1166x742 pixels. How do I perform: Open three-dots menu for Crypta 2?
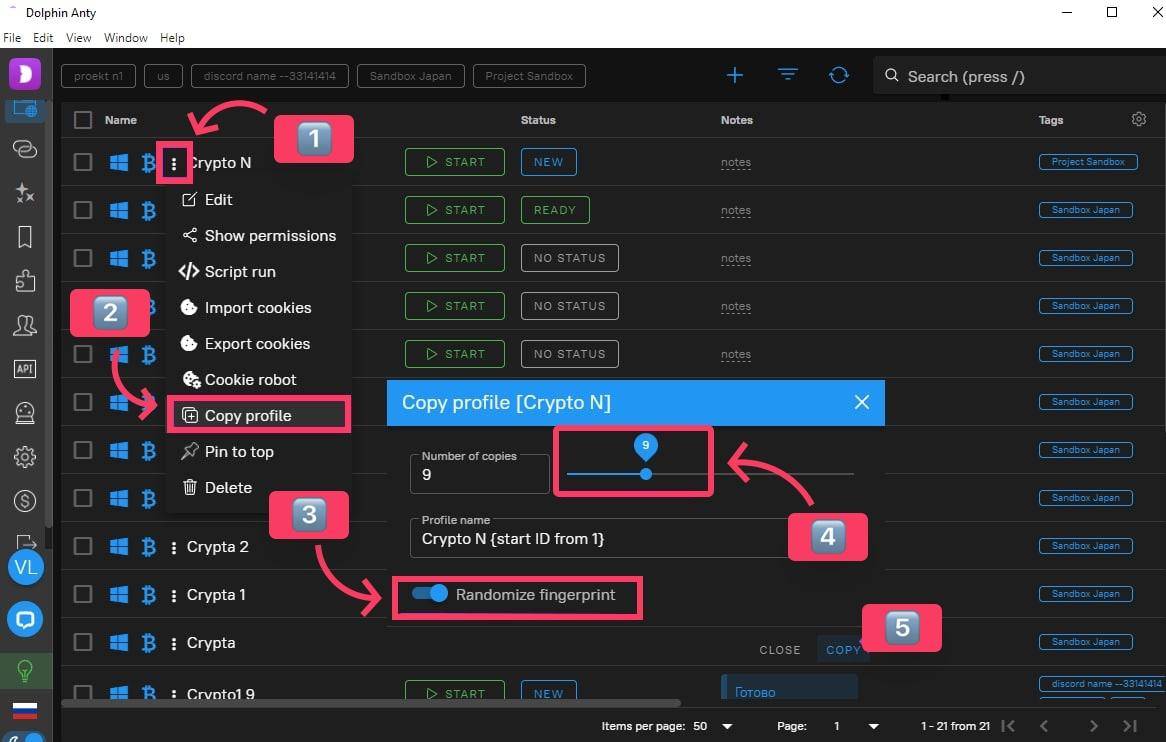point(173,547)
